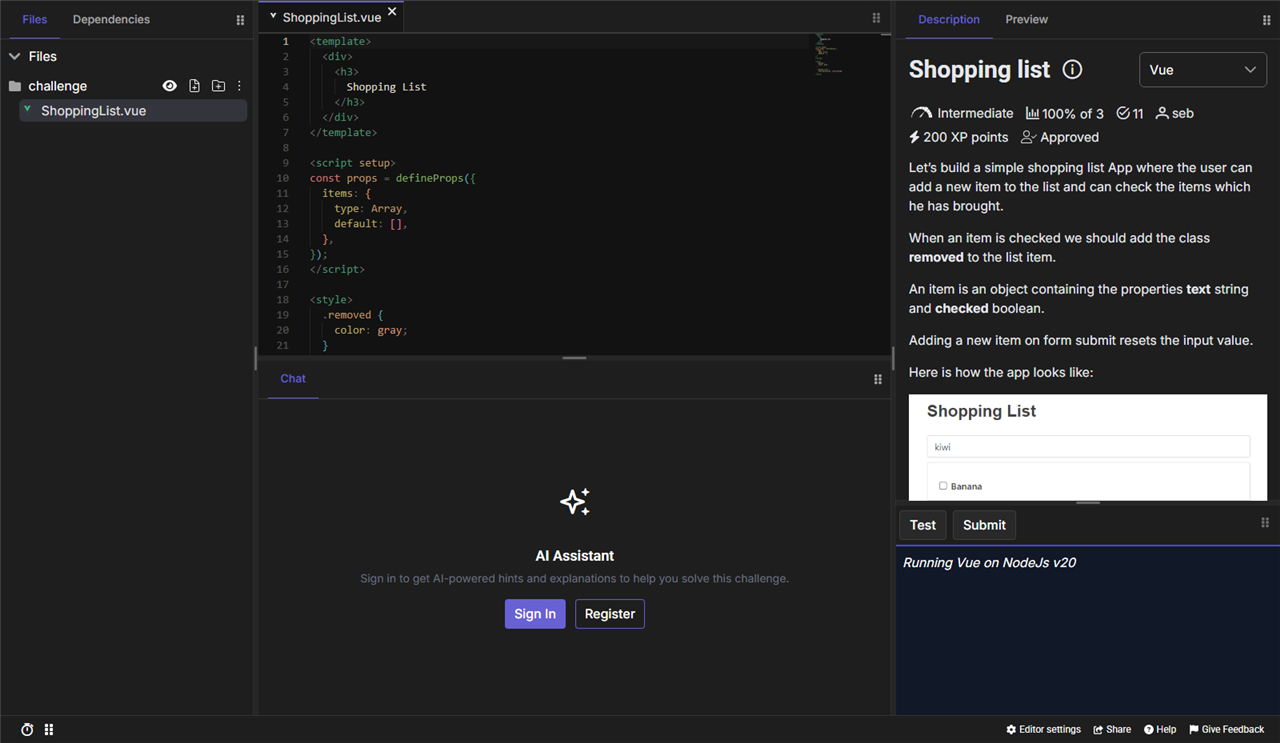Click the 100% of 3 chart icon
Viewport: 1280px width, 743px height.
point(1032,114)
